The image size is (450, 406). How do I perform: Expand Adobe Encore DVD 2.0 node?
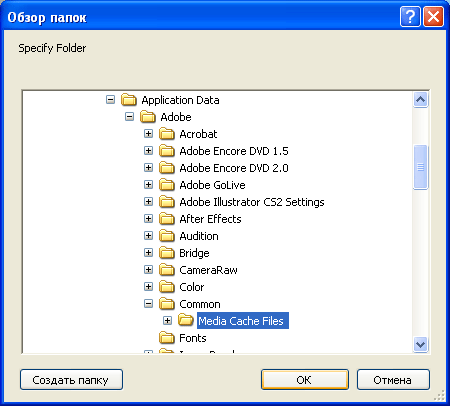(x=148, y=168)
